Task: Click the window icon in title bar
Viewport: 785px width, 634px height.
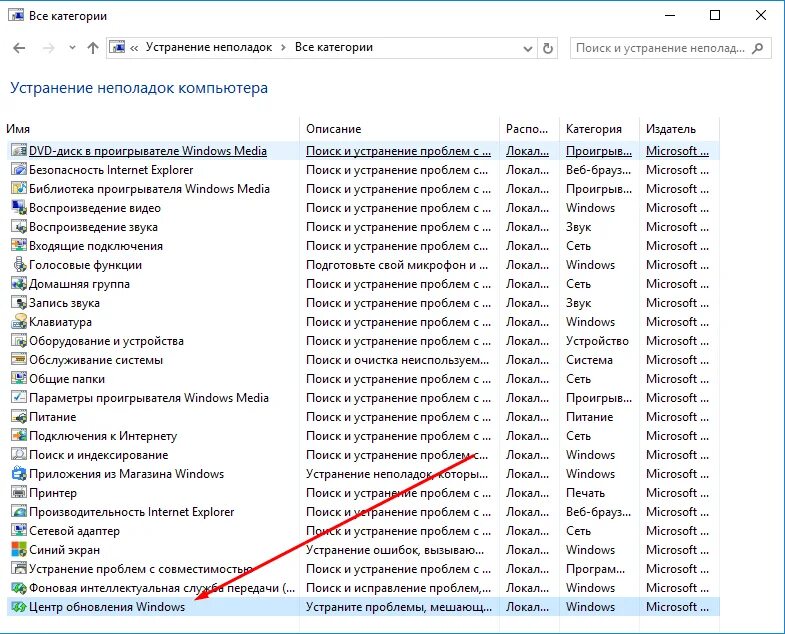Action: click(16, 15)
